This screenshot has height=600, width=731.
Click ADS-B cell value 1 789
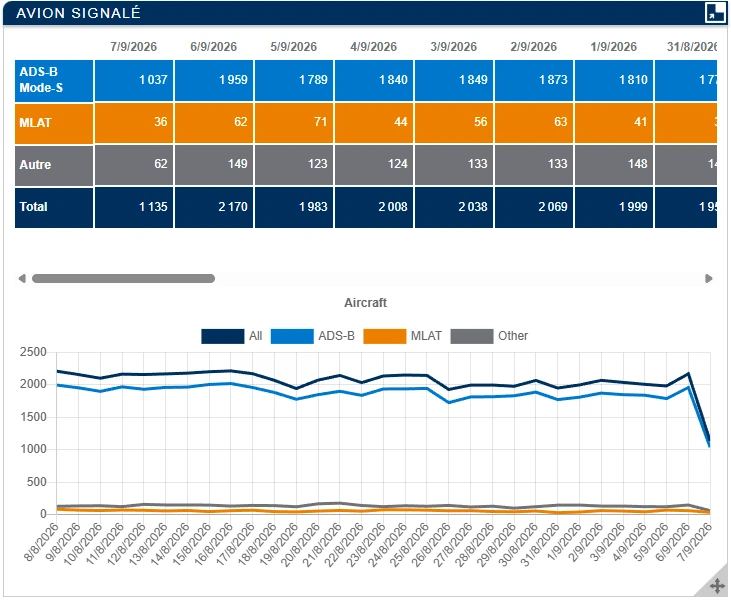point(294,80)
